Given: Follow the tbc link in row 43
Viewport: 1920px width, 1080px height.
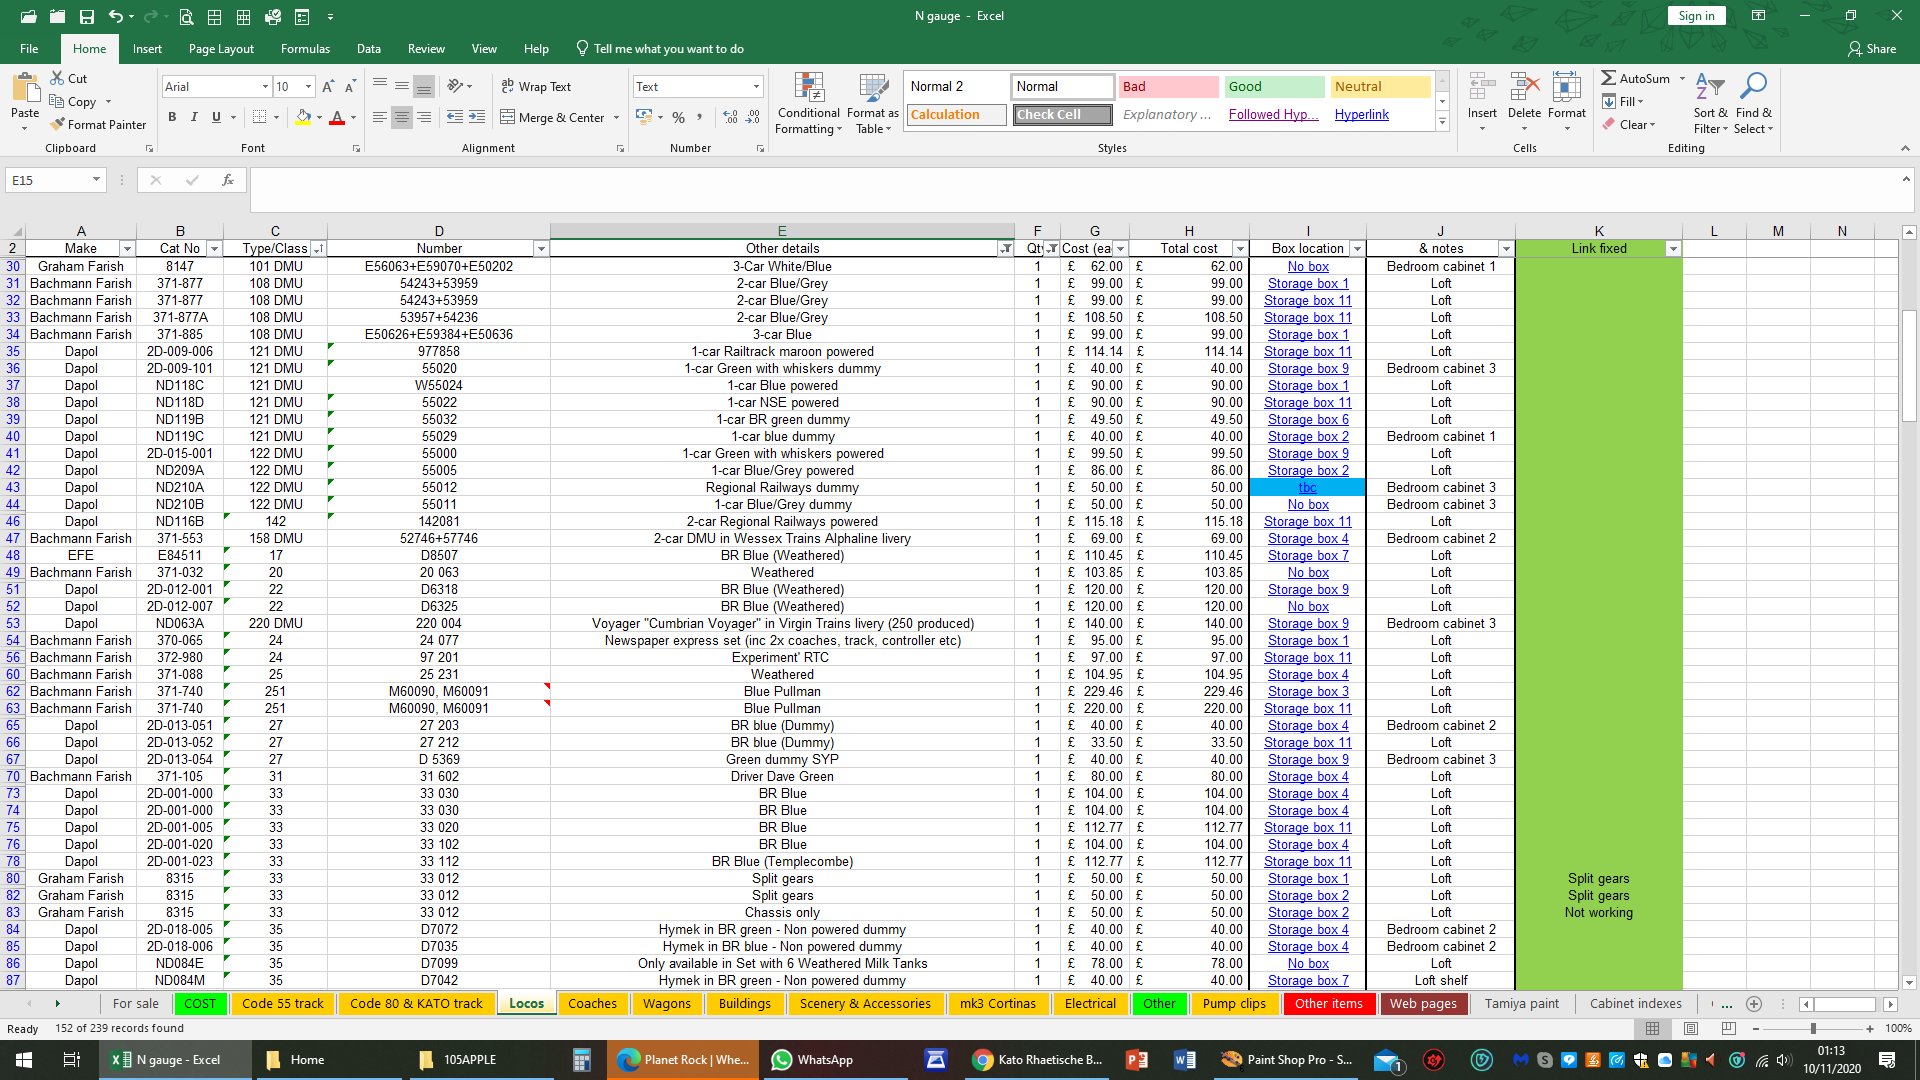Looking at the screenshot, I should point(1307,487).
